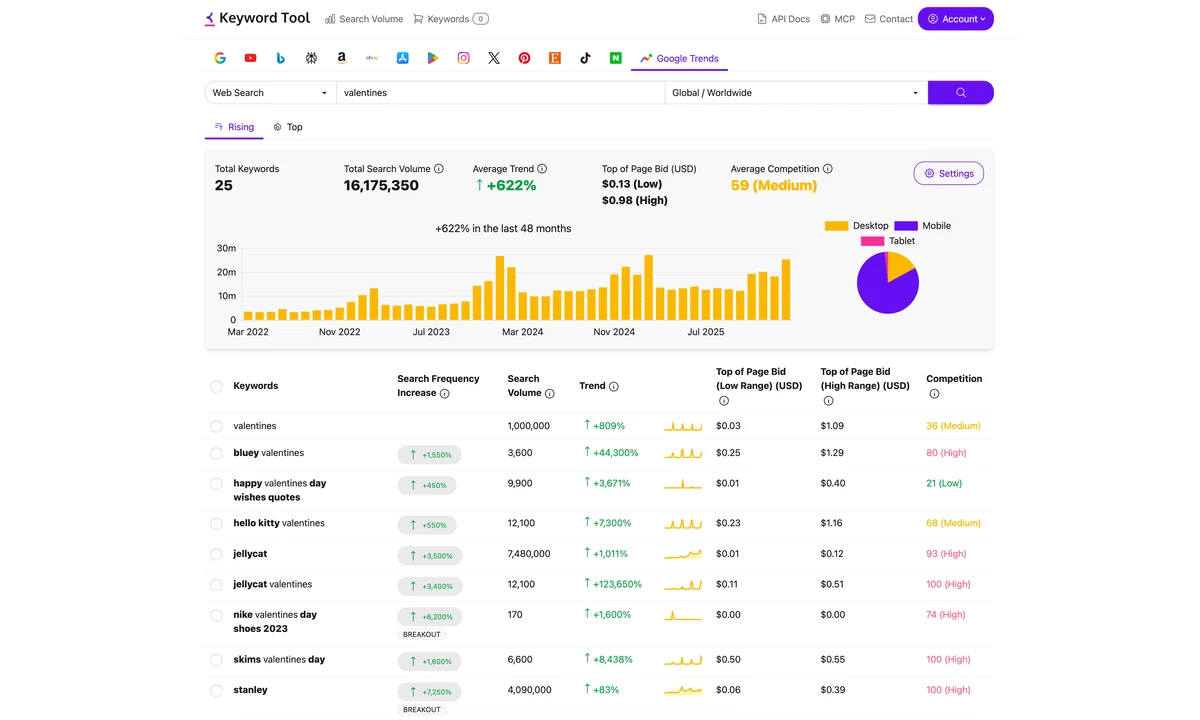Switch to the TikTok keyword source
This screenshot has width=1200, height=720.
click(x=585, y=58)
